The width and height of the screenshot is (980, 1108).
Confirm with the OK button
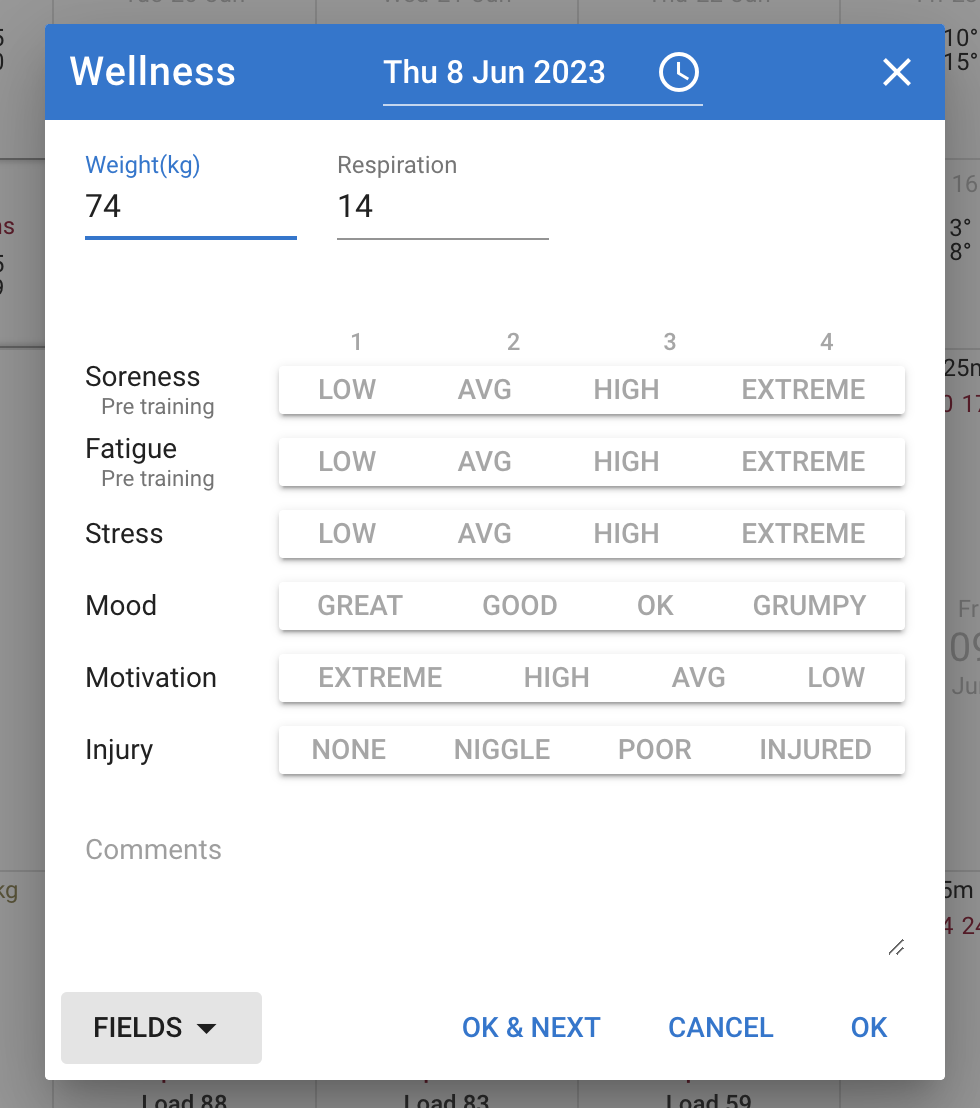(x=868, y=1027)
